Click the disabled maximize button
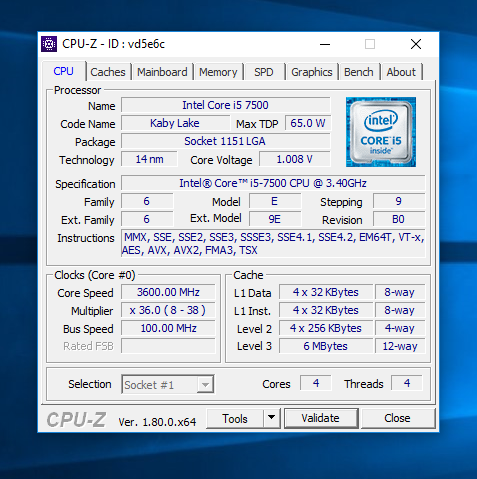The height and width of the screenshot is (479, 477). pos(370,44)
